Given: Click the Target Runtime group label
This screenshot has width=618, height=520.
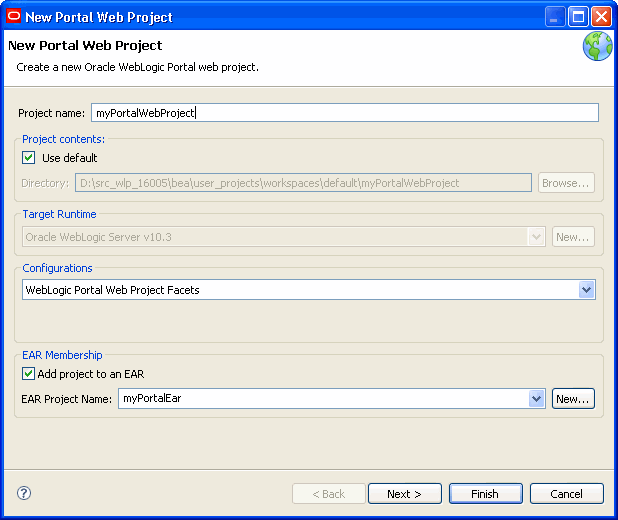Looking at the screenshot, I should coord(59,214).
